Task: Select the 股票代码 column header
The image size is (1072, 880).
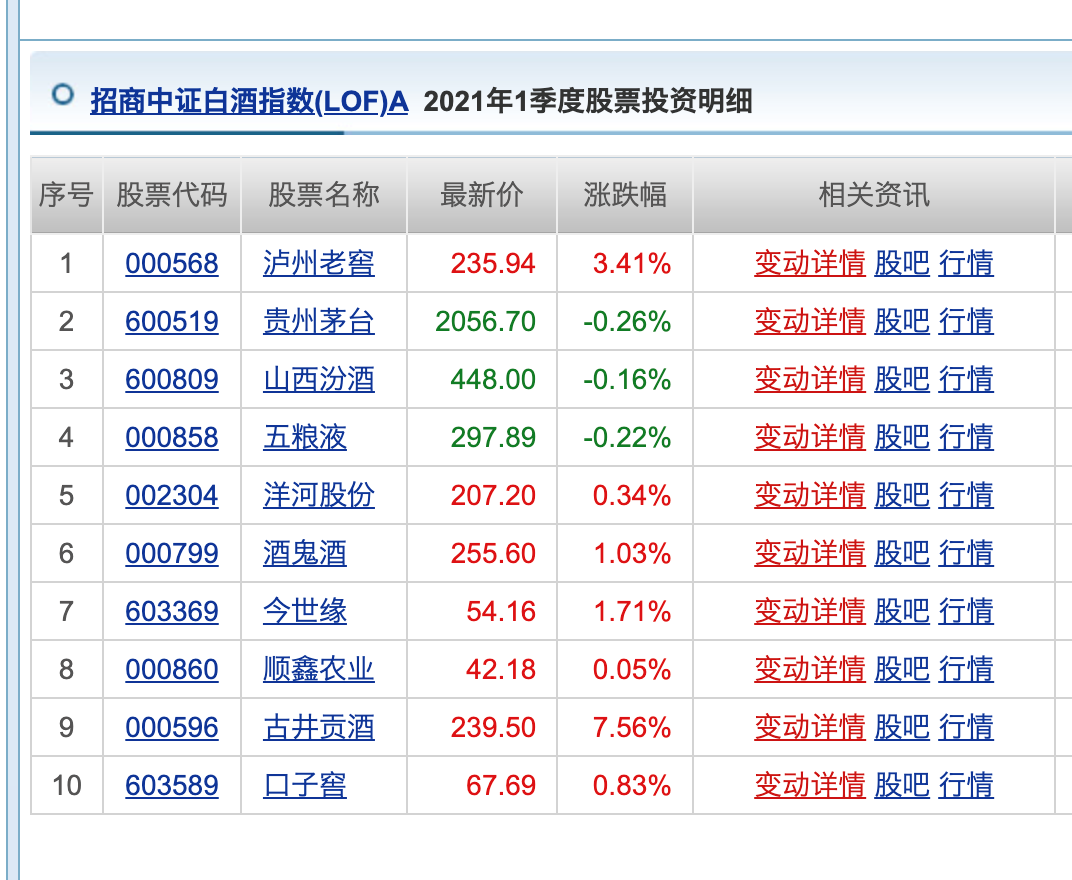Action: coord(172,195)
